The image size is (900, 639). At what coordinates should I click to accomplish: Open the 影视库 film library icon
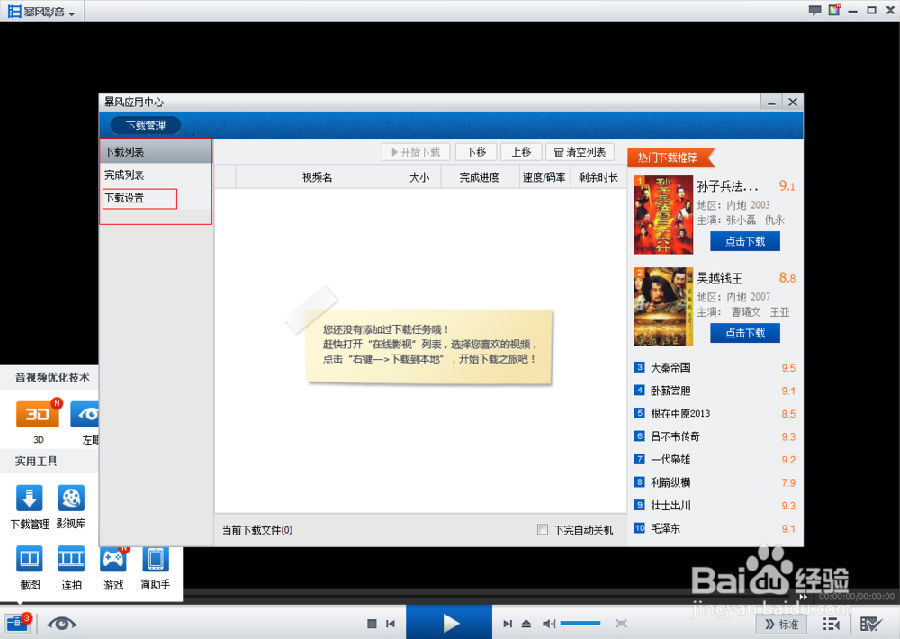click(x=71, y=499)
